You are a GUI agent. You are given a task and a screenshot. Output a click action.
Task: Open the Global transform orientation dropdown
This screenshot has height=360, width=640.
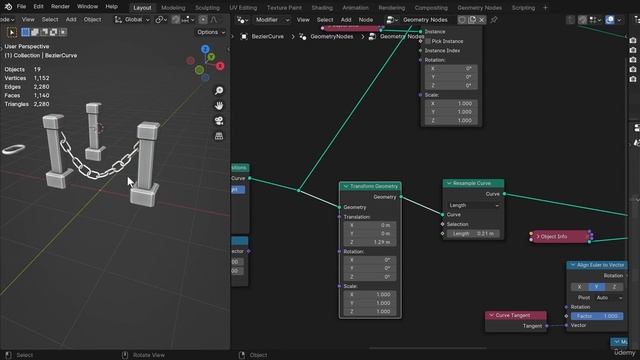[132, 20]
